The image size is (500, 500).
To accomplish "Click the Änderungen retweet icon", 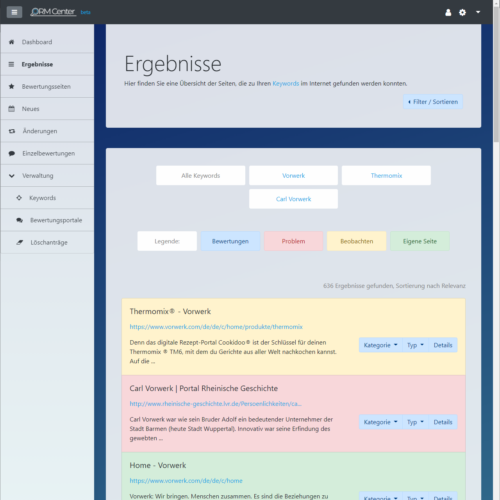I will [x=12, y=131].
